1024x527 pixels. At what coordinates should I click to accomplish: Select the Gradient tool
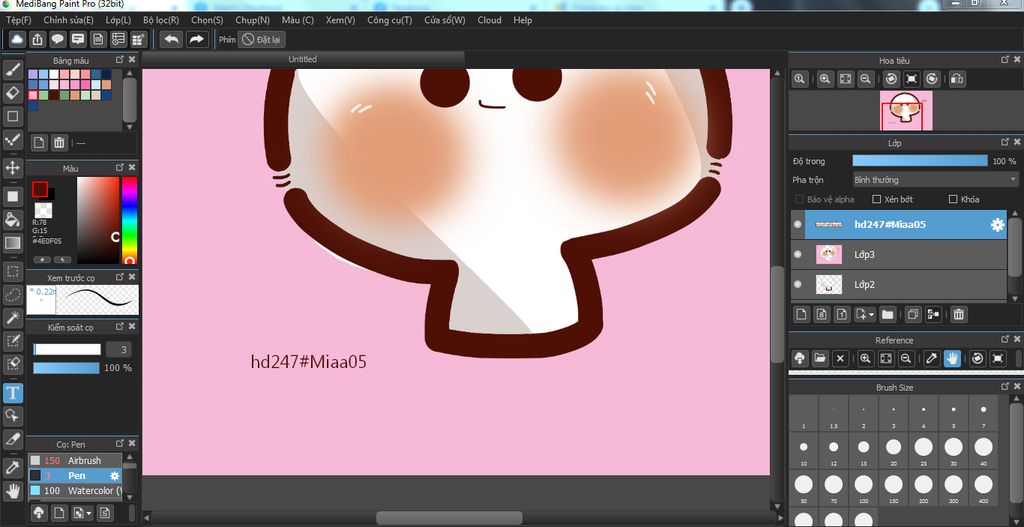12,243
